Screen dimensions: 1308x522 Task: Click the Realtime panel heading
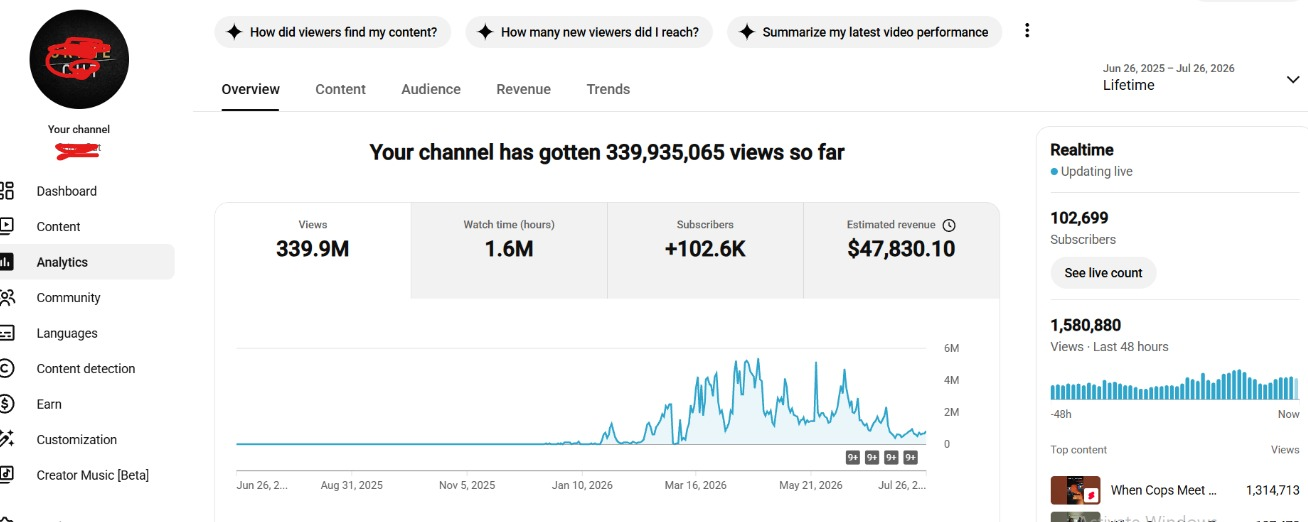pos(1082,150)
